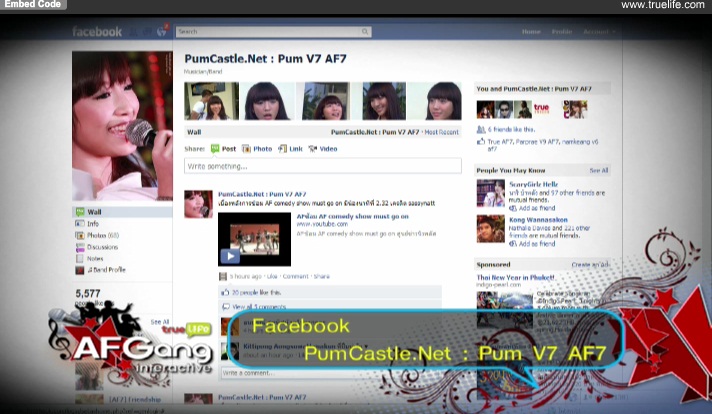The width and height of the screenshot is (712, 414).
Task: Open the AF comedy show must go on link
Action: (353, 216)
